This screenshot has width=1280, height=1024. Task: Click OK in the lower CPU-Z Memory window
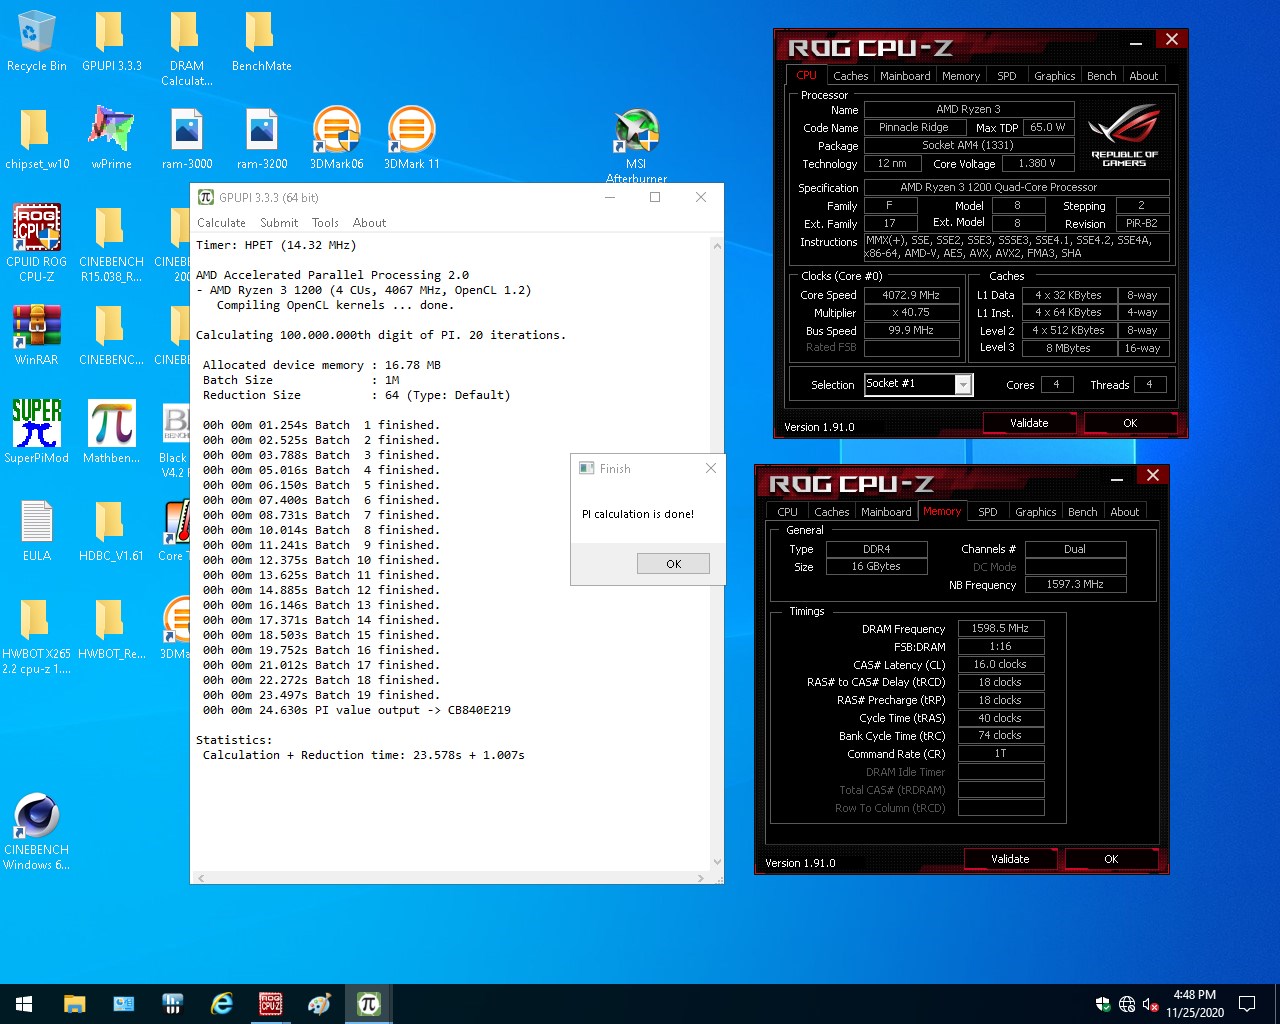click(x=1111, y=859)
